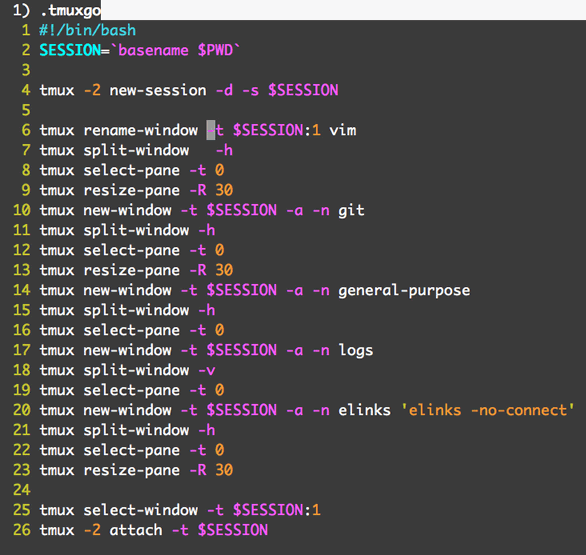Click the highlighted cursor block on line 6
The width and height of the screenshot is (586, 555).
(x=211, y=130)
